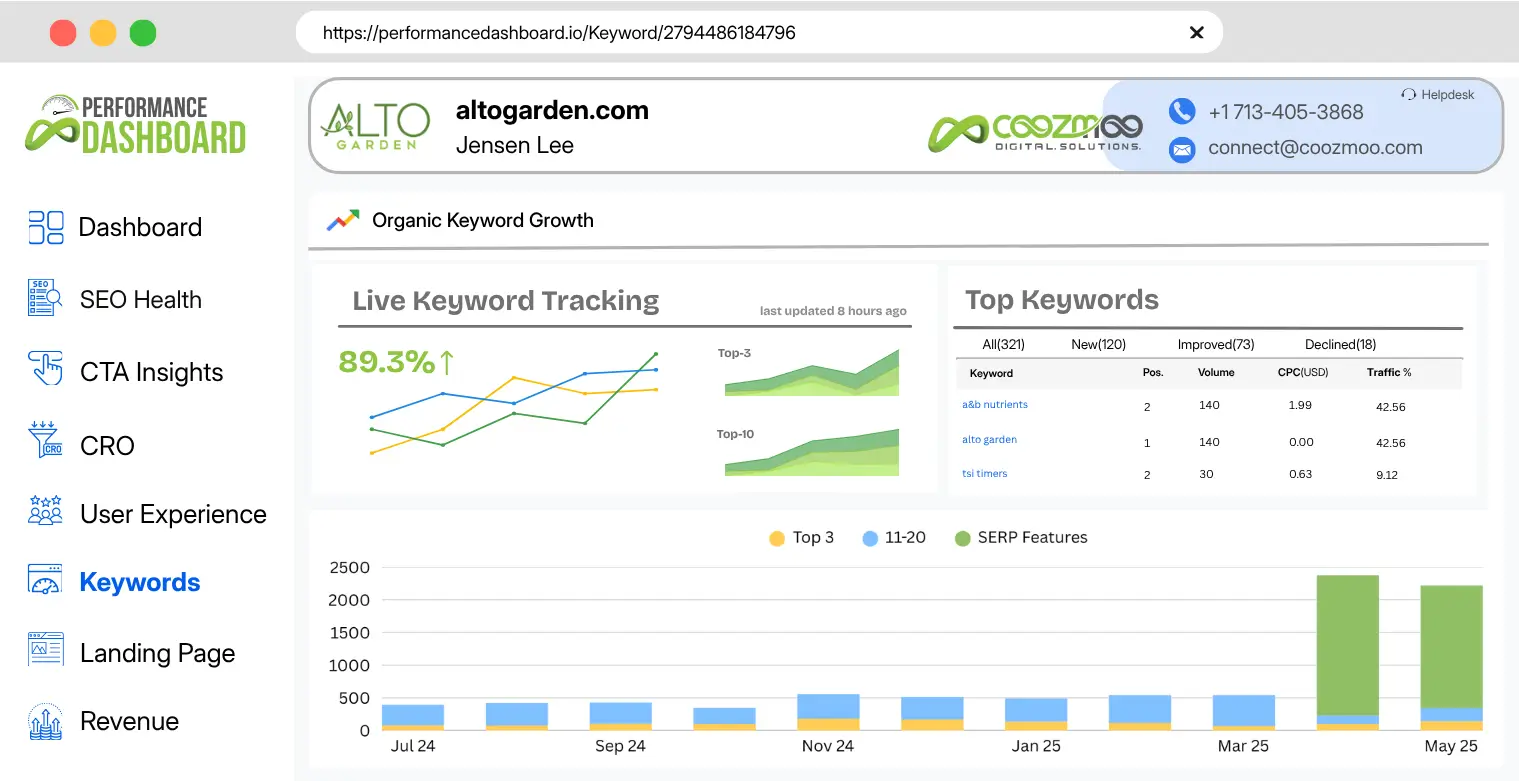Open the tsi timers keyword link

tap(985, 474)
